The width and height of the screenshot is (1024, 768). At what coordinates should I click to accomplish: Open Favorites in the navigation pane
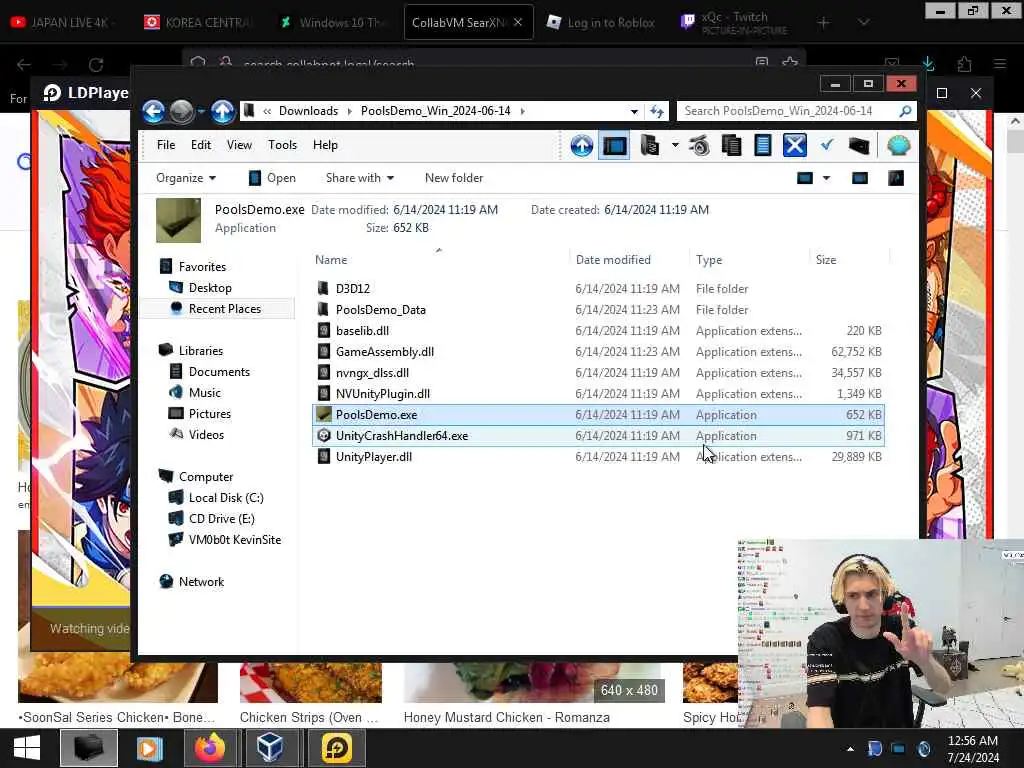(x=202, y=266)
